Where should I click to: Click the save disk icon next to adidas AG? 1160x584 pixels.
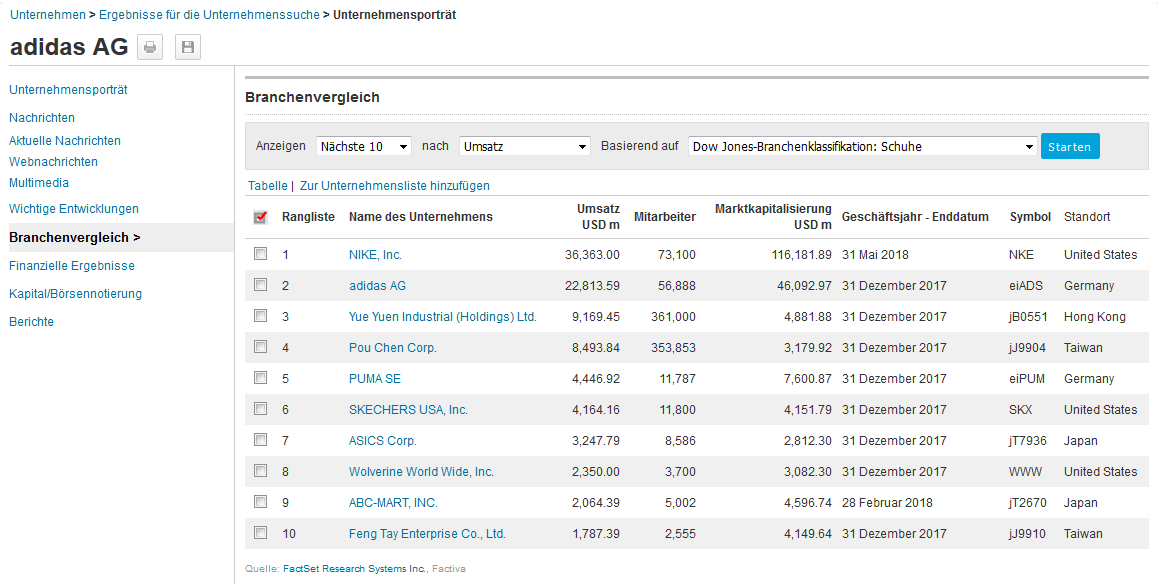coord(188,47)
